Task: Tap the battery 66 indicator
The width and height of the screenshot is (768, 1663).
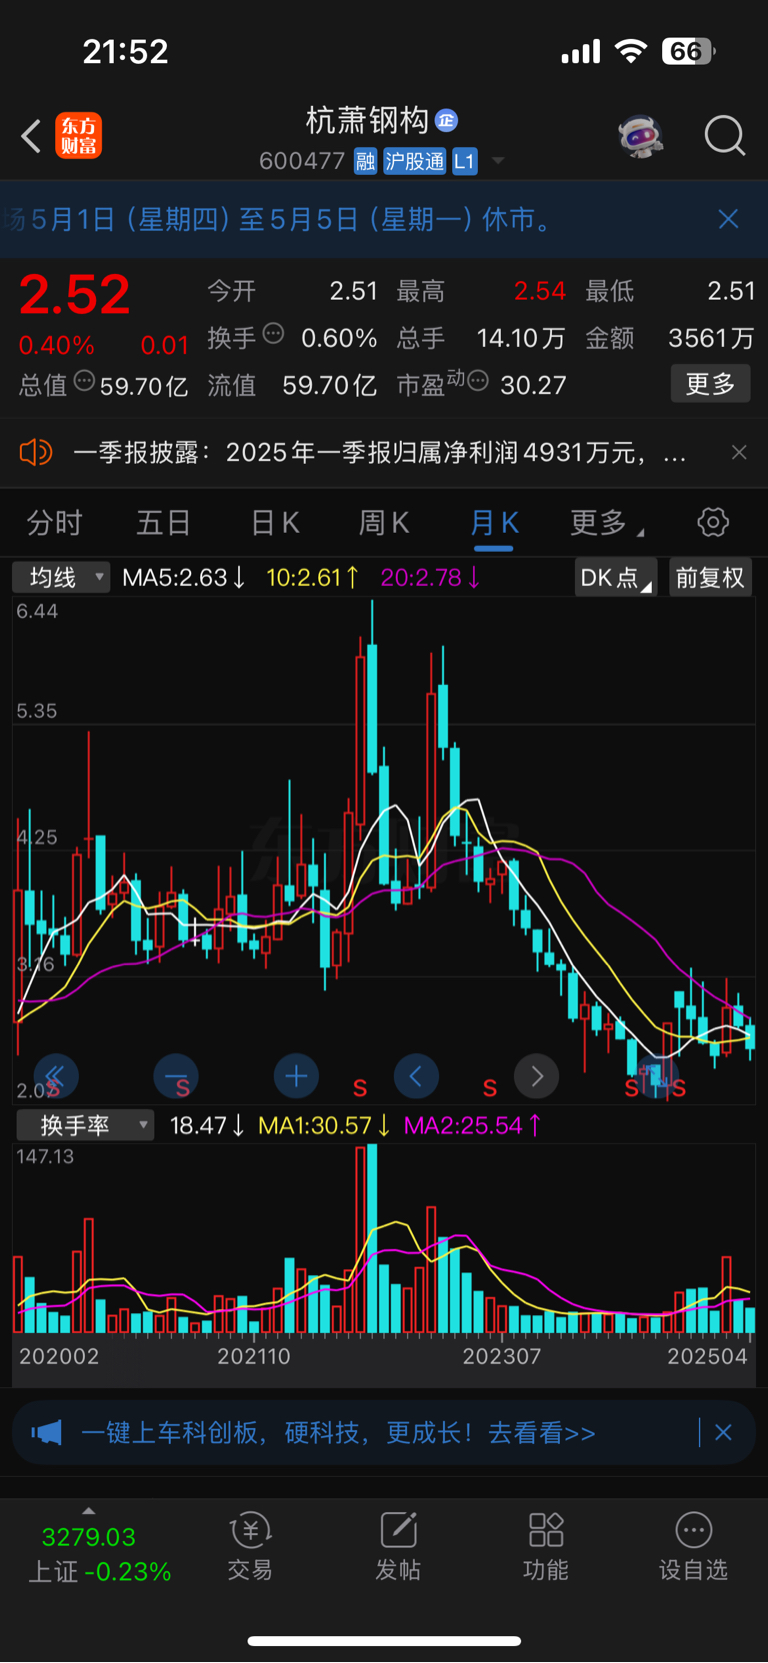Action: click(688, 51)
